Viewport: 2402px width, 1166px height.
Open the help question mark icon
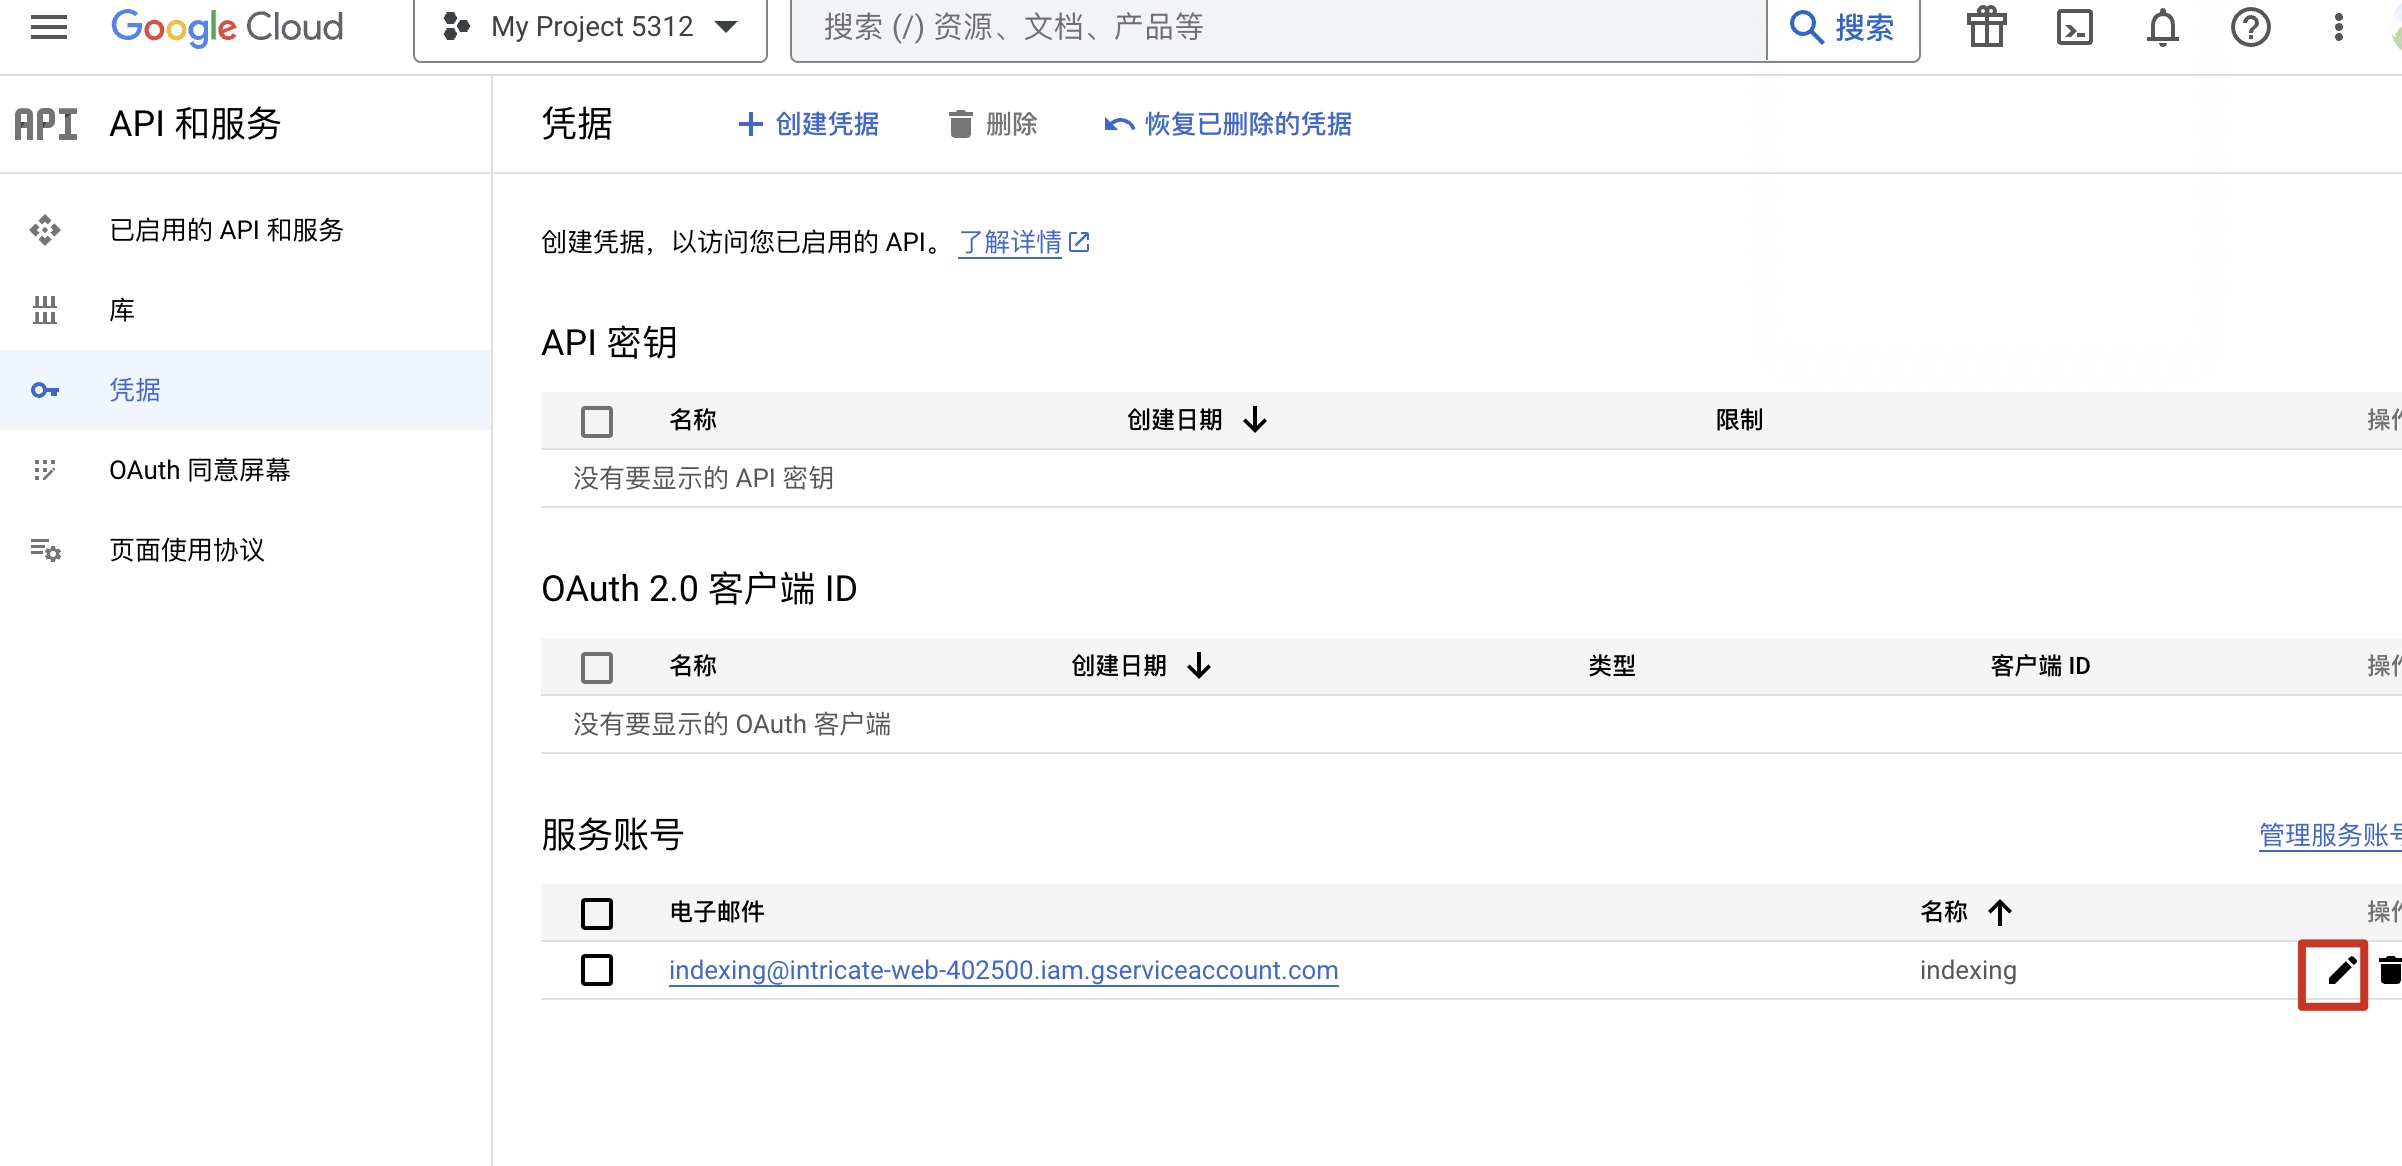[x=2250, y=27]
